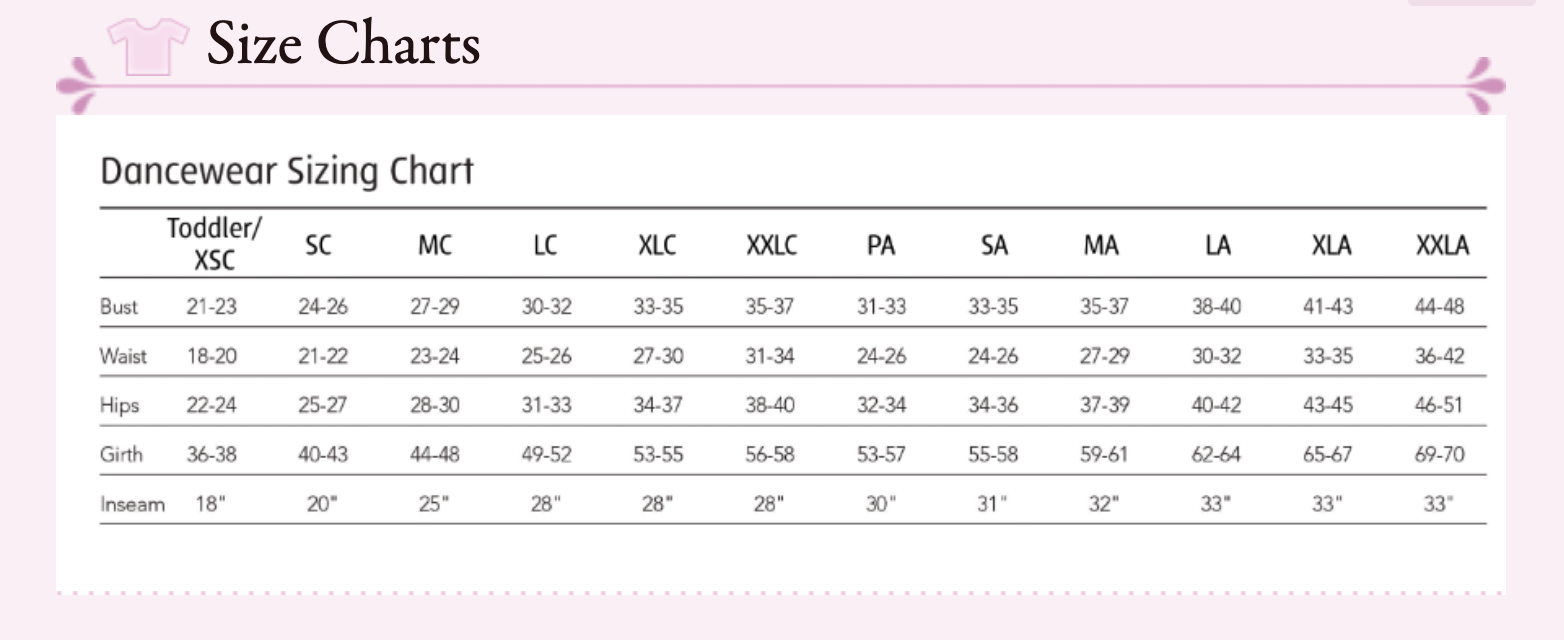This screenshot has width=1564, height=640.
Task: Click the PA column header
Action: (x=880, y=245)
